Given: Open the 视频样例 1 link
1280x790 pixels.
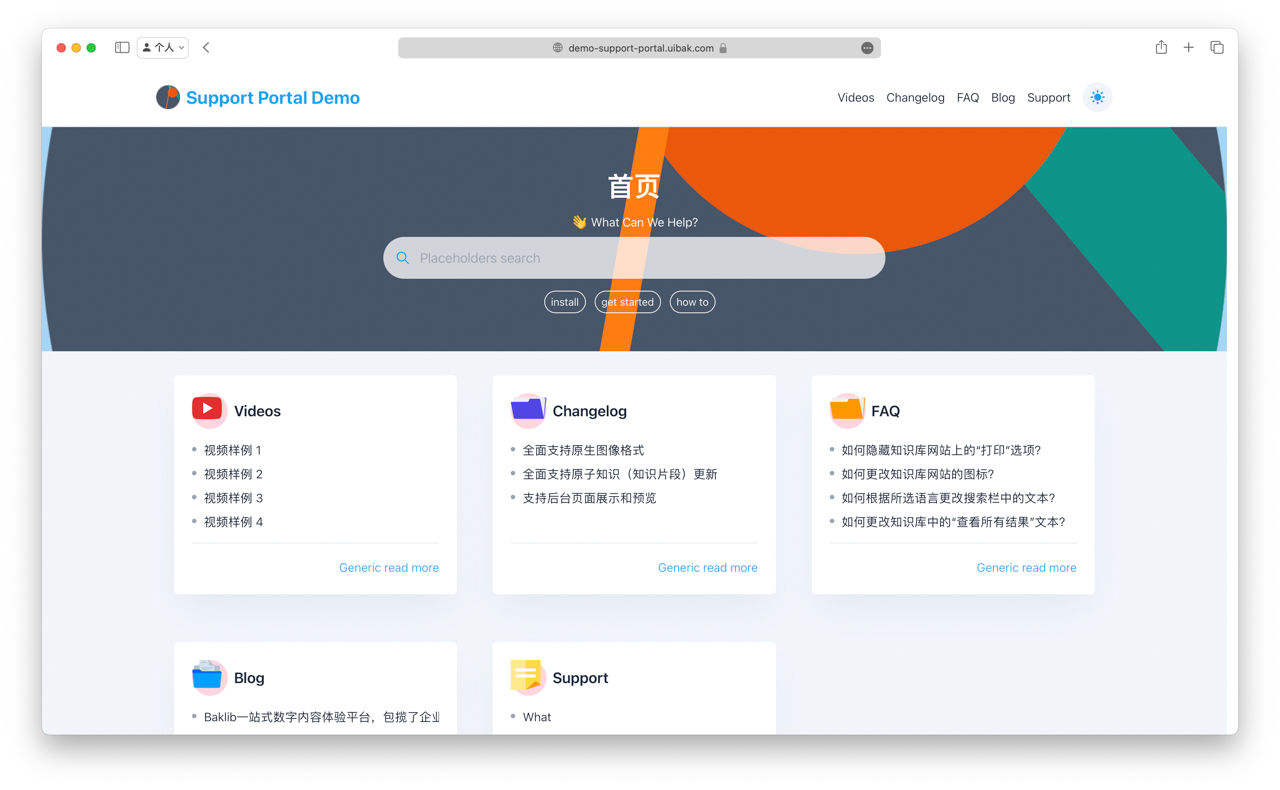Looking at the screenshot, I should click(x=233, y=449).
